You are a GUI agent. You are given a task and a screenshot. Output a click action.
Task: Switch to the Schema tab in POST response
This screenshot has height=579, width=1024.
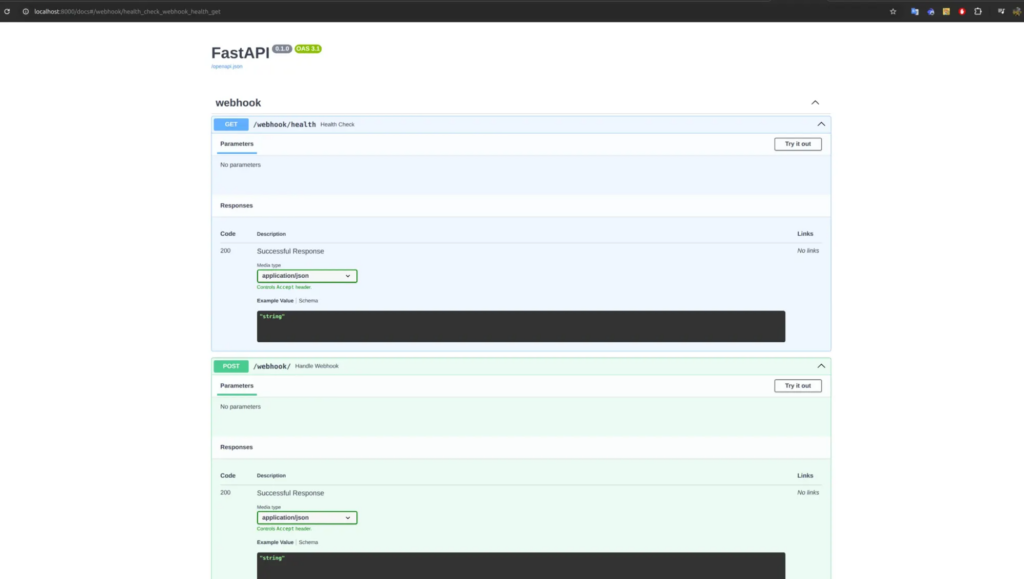[308, 542]
